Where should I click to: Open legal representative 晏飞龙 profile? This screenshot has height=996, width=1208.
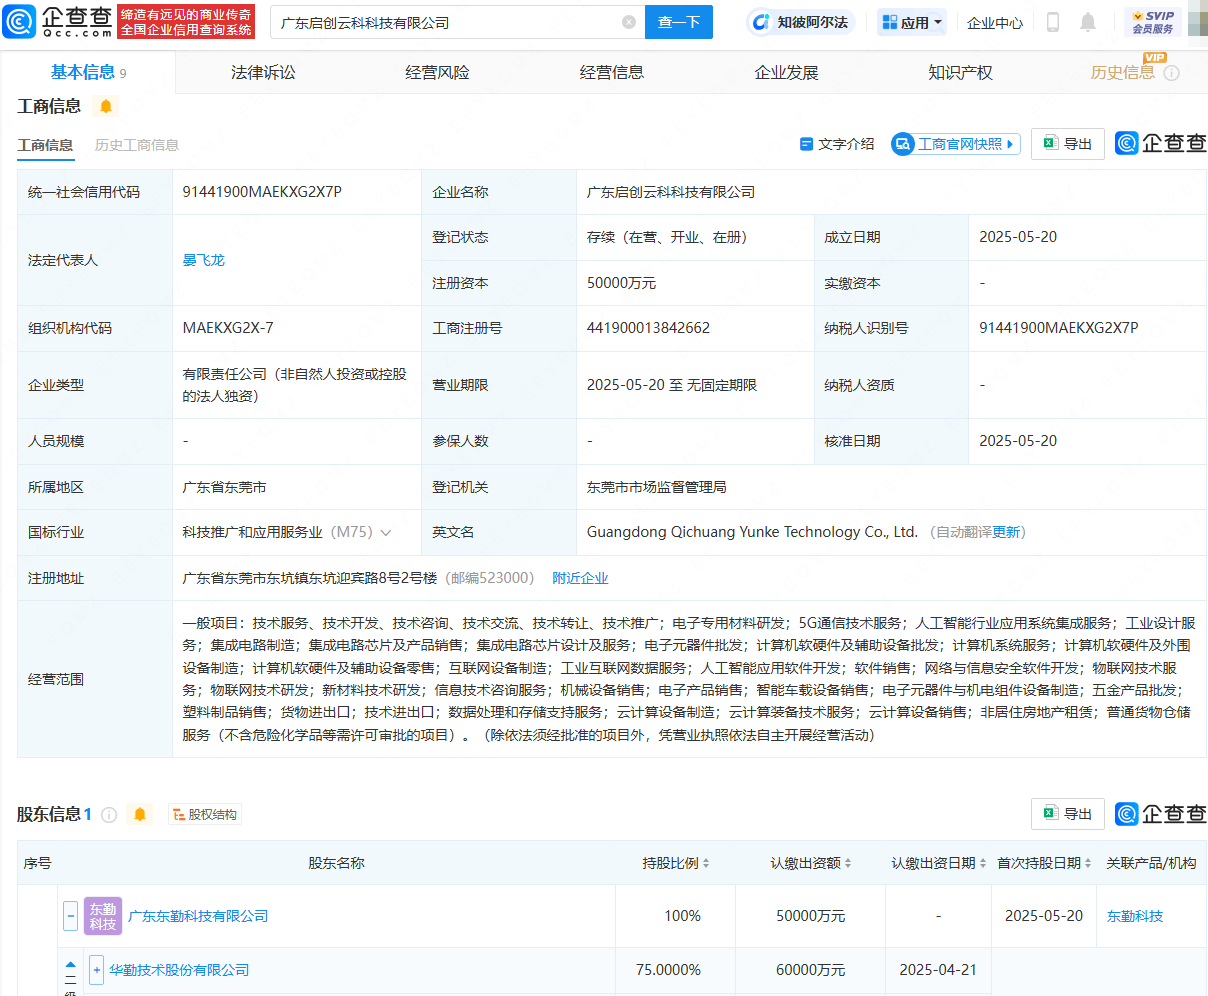(x=203, y=259)
